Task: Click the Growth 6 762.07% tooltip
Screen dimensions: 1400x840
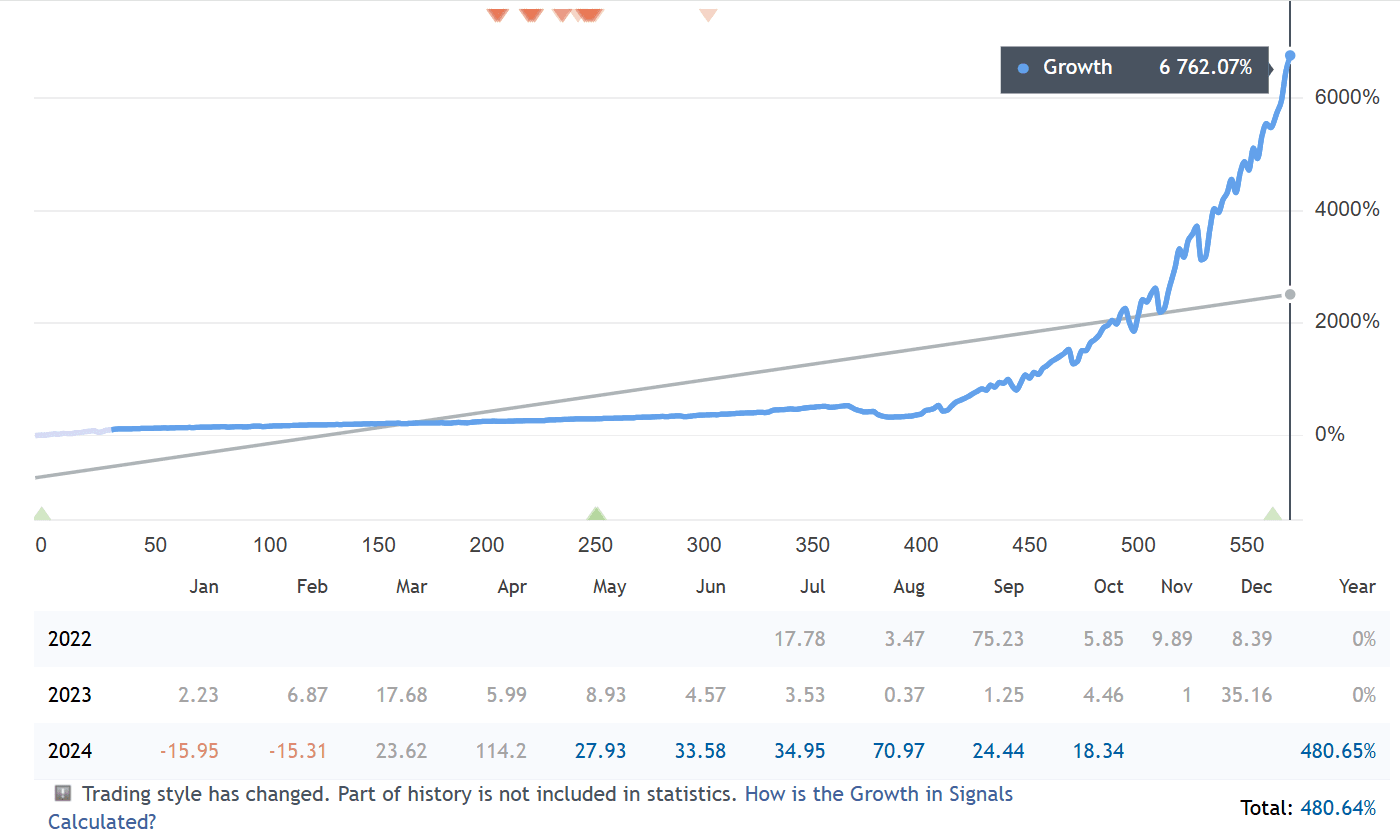Action: point(1134,69)
